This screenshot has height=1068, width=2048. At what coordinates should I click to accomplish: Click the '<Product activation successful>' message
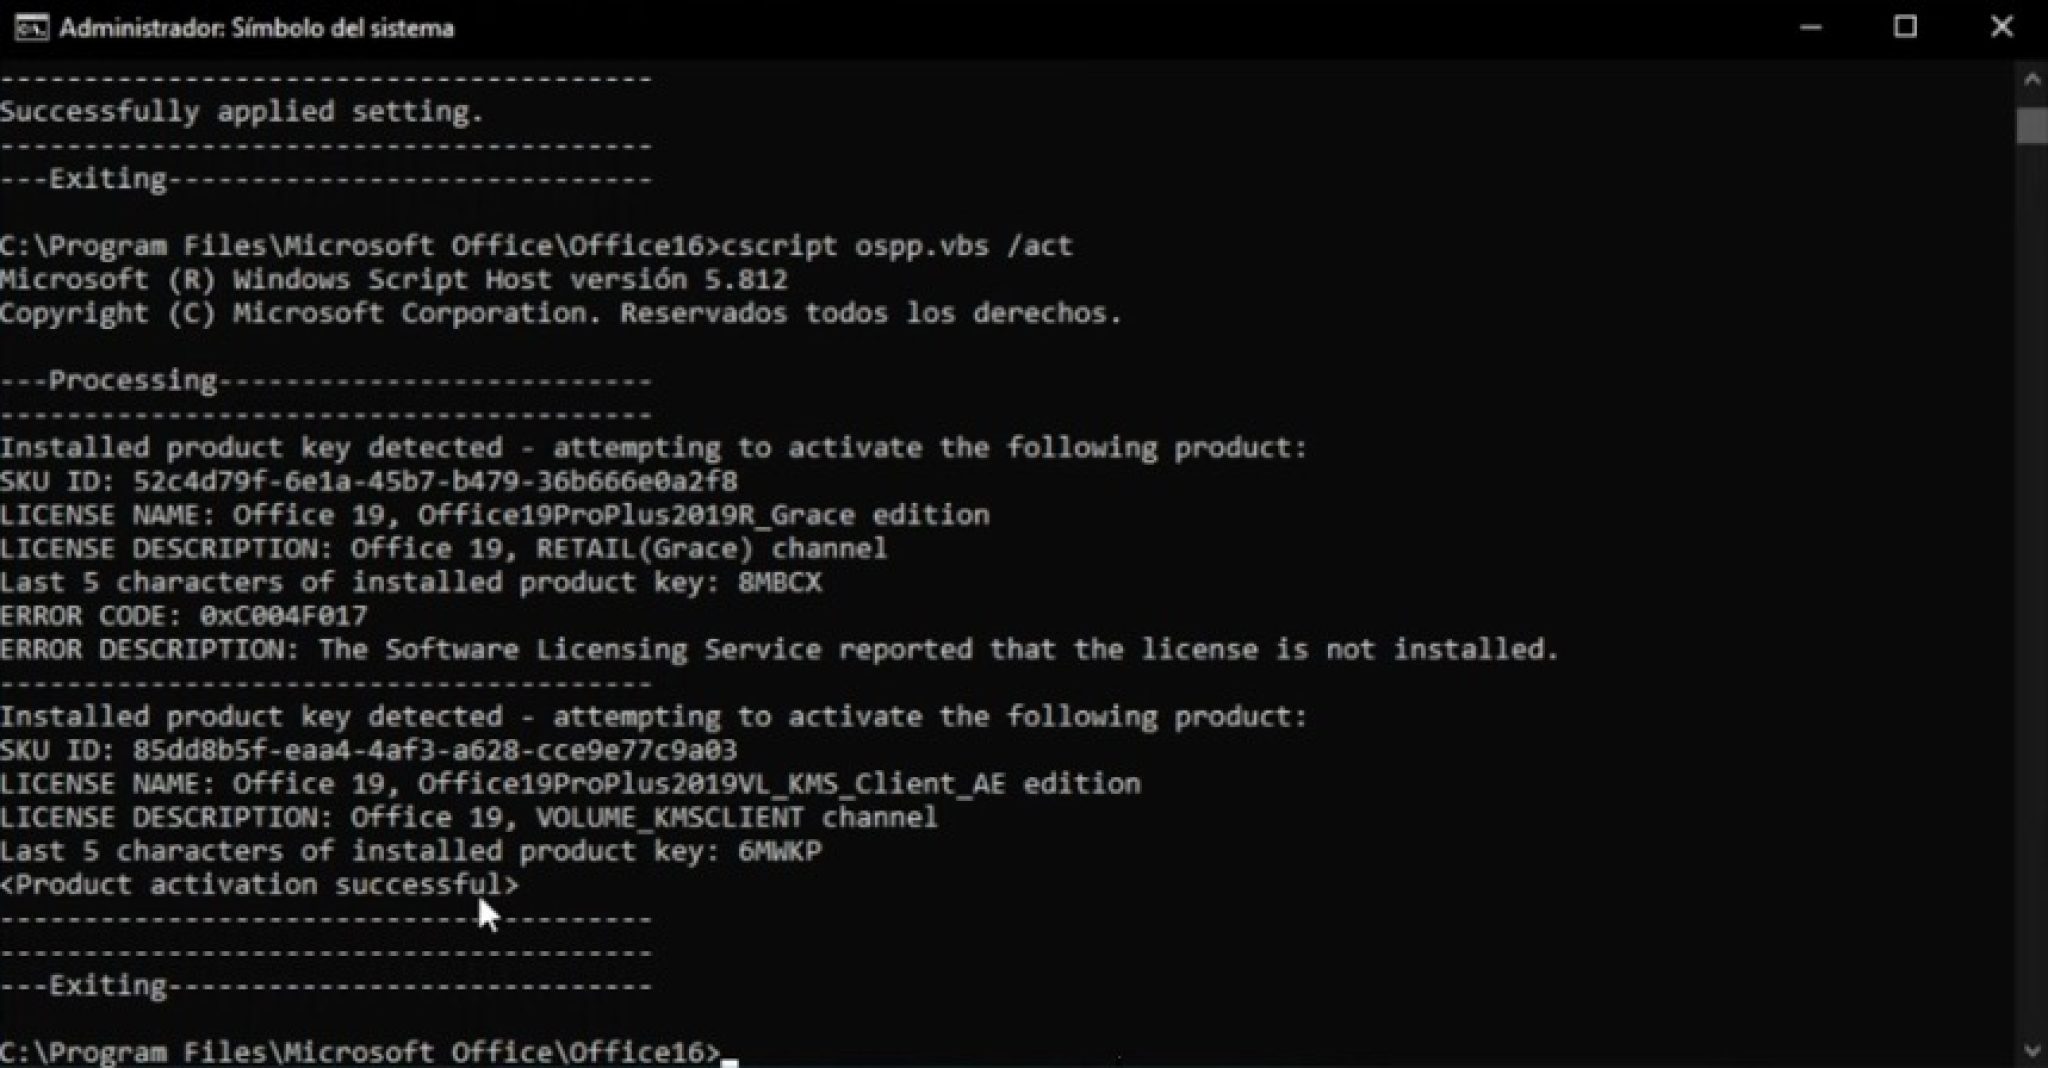(x=260, y=885)
